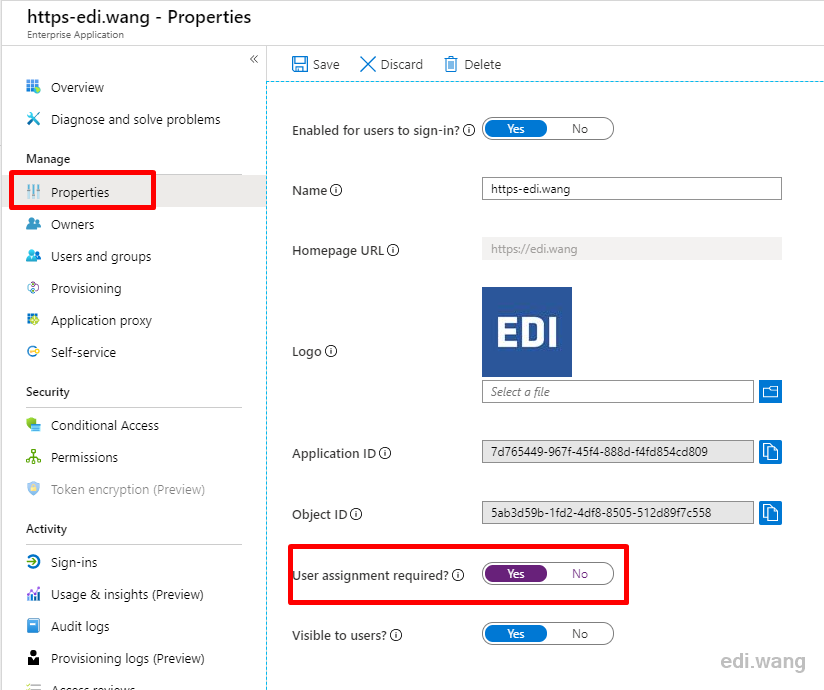Screen dimensions: 824x690
Task: Click the Conditional Access icon
Action: (33, 425)
